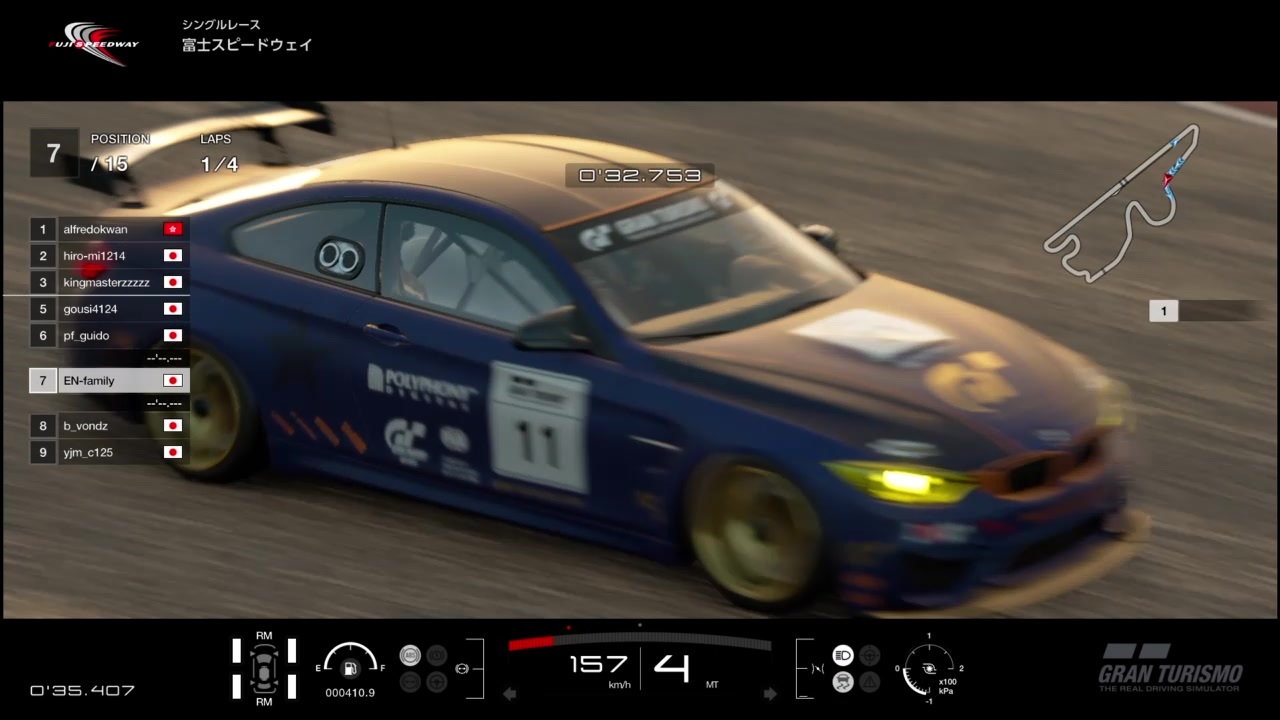Screen dimensions: 1280x720
Task: Select driver pf_guido in the leaderboard
Action: pyautogui.click(x=86, y=335)
